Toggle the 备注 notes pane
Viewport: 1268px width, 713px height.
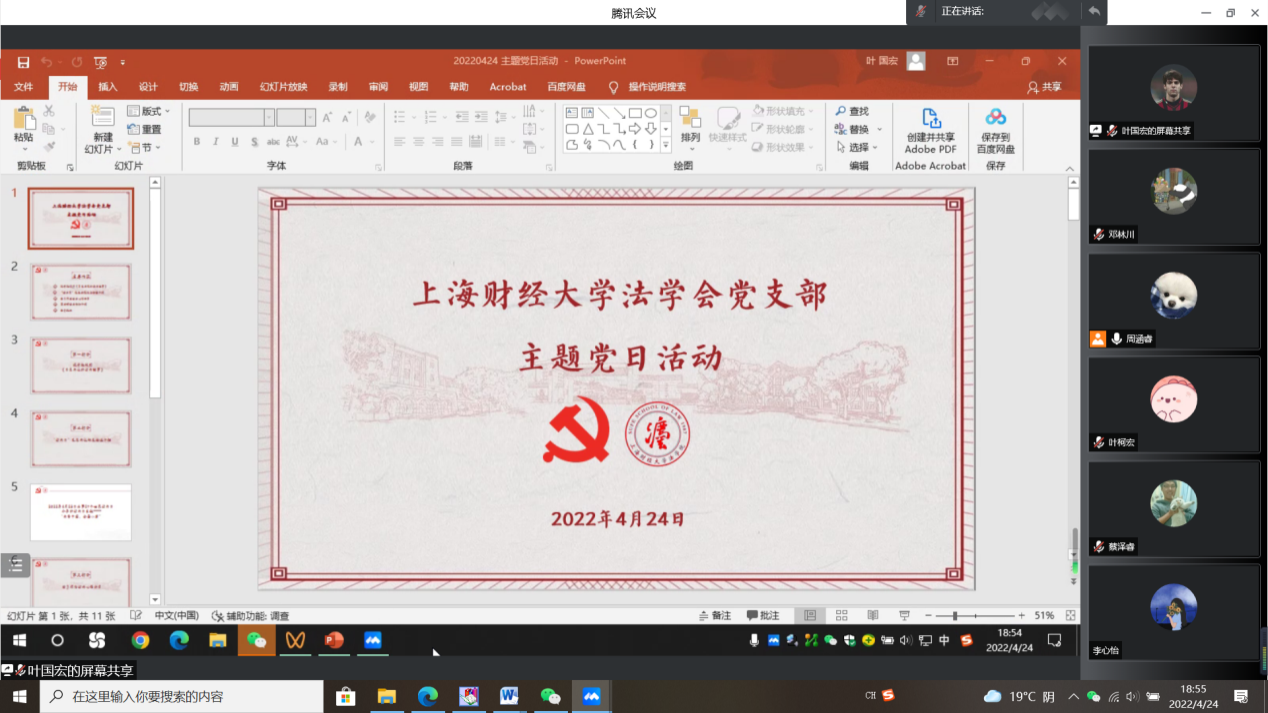(714, 616)
